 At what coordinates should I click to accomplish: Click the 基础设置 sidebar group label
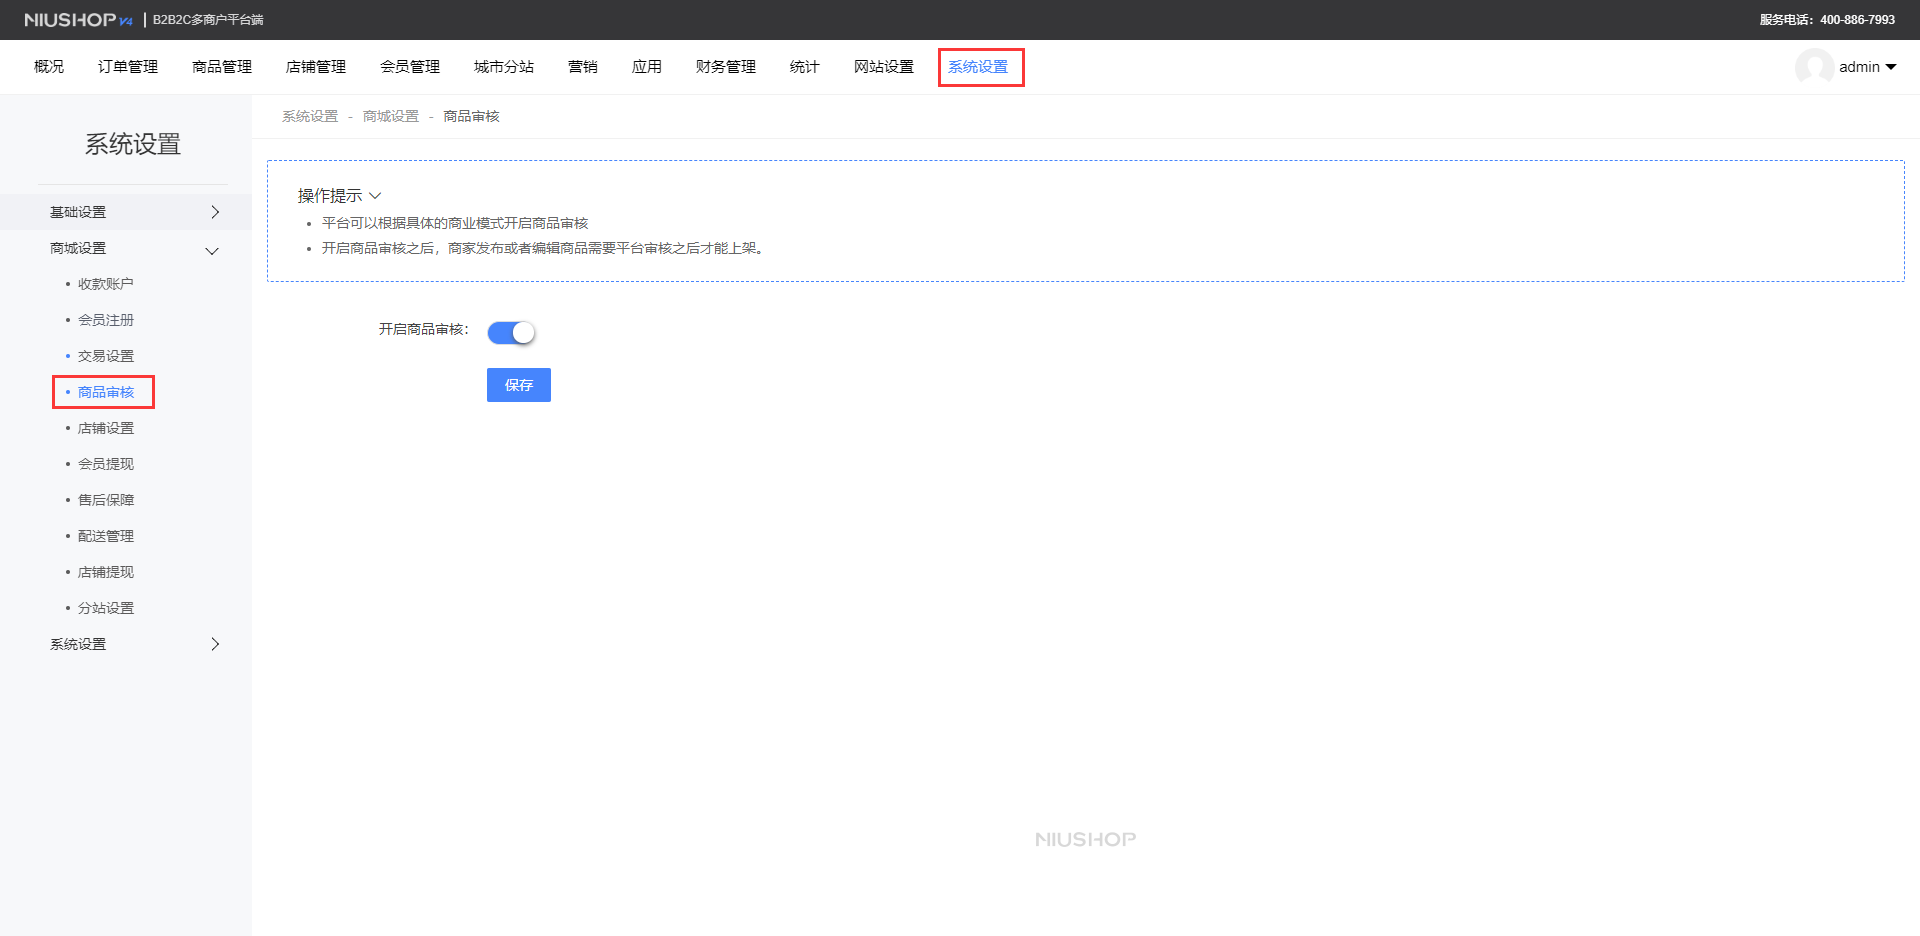[x=78, y=212]
